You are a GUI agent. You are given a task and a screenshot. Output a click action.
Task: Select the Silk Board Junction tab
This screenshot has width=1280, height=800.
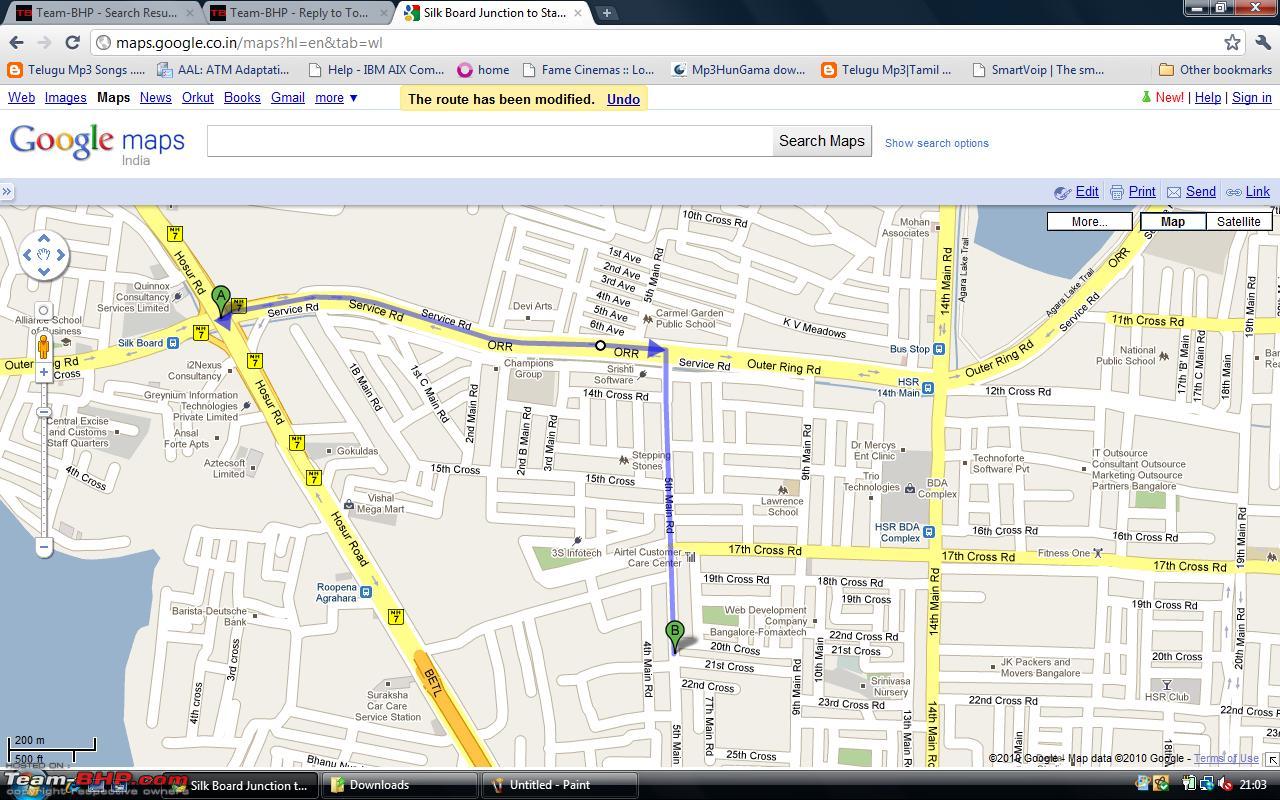pos(494,13)
